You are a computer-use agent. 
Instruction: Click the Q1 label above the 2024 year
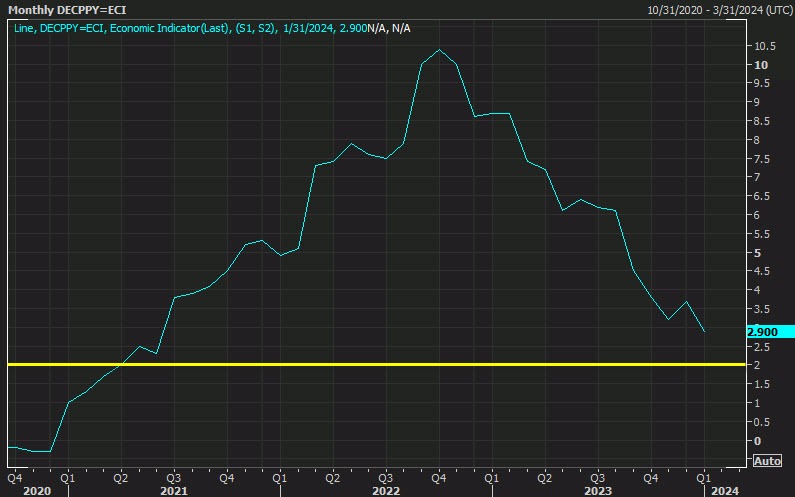tap(702, 477)
